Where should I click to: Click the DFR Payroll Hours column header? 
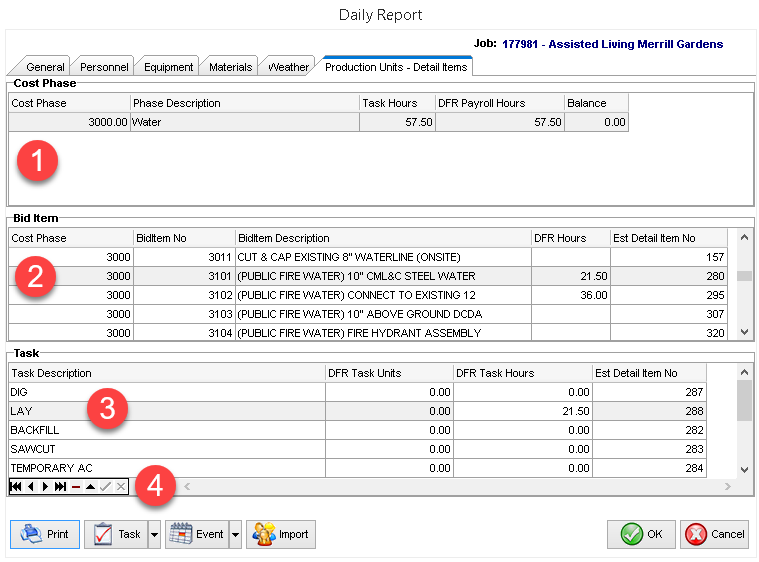pos(500,103)
